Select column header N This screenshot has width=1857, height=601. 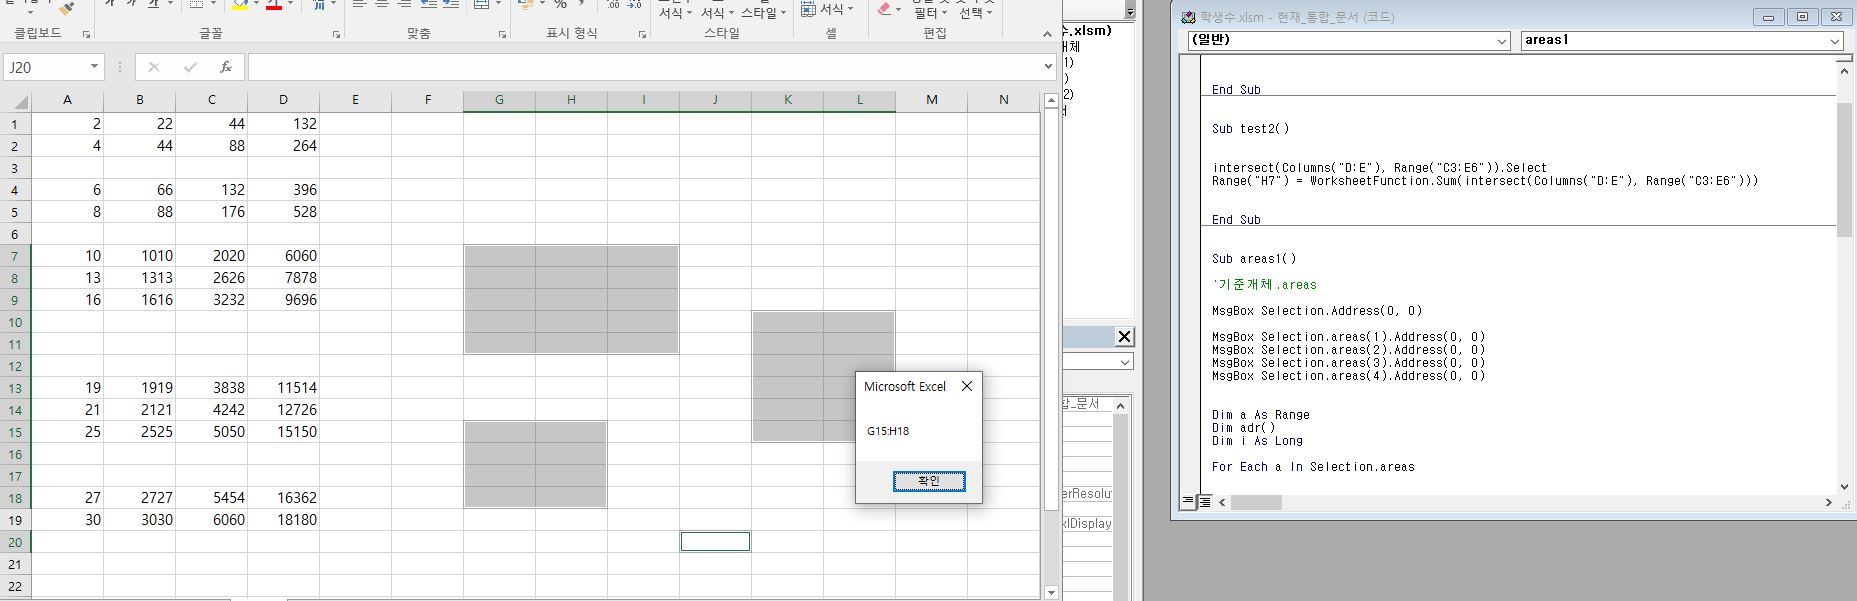pyautogui.click(x=1003, y=100)
